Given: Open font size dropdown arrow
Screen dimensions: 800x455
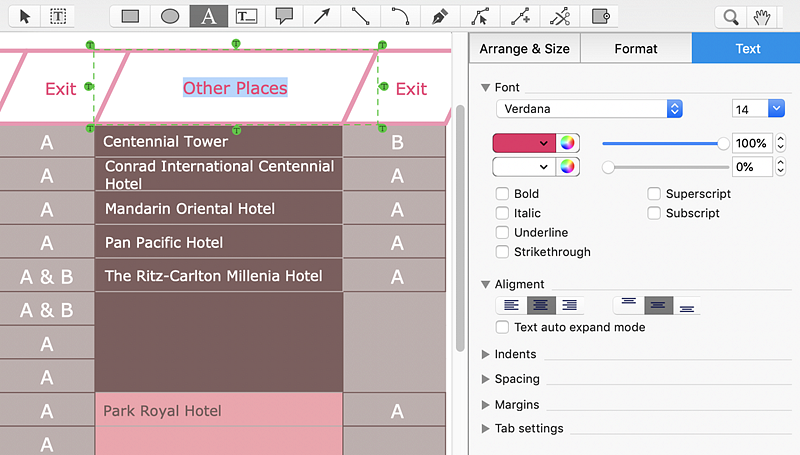Looking at the screenshot, I should pyautogui.click(x=776, y=109).
